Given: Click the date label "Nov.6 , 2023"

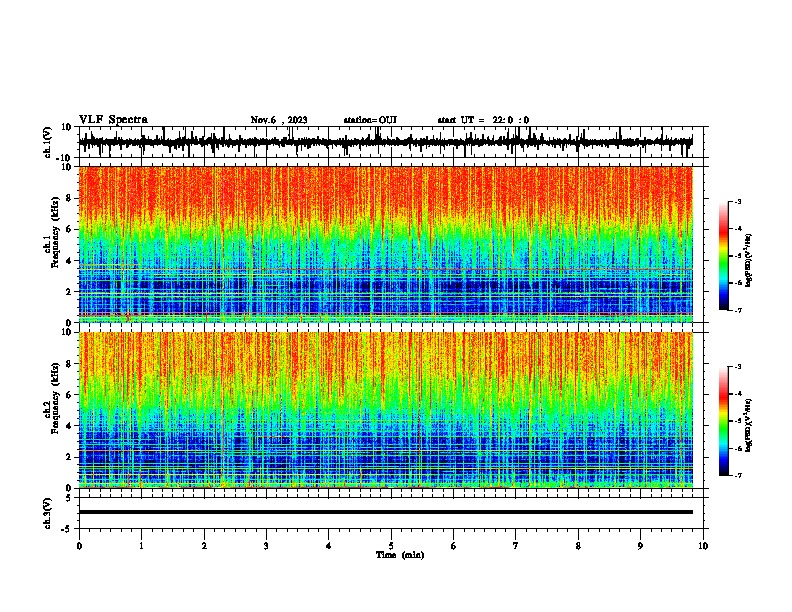Looking at the screenshot, I should [279, 120].
